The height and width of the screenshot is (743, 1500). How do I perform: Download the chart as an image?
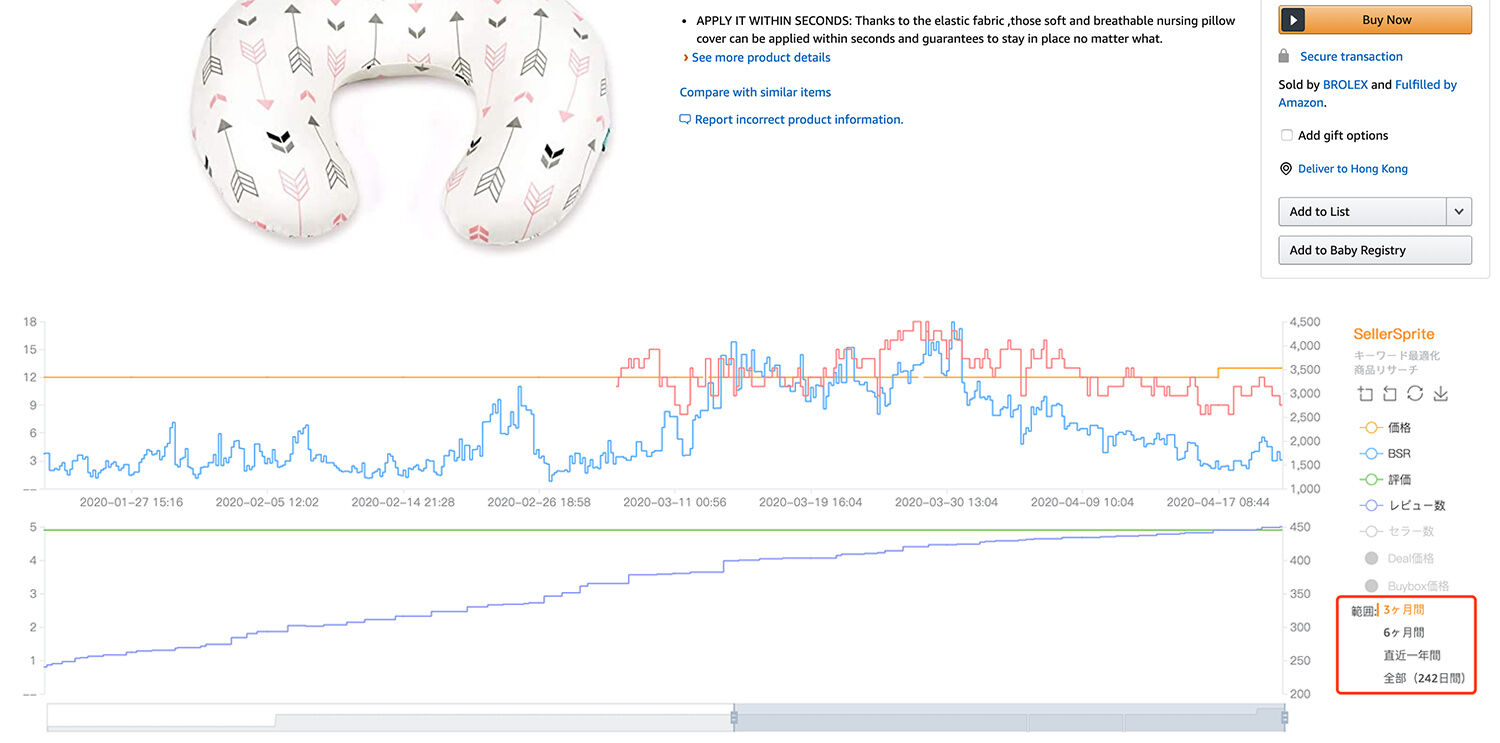click(1441, 394)
